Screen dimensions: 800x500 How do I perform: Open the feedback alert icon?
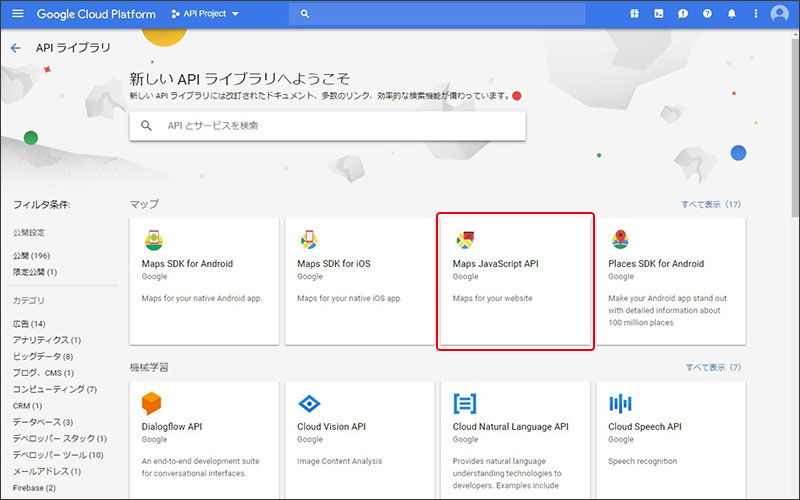pyautogui.click(x=683, y=14)
